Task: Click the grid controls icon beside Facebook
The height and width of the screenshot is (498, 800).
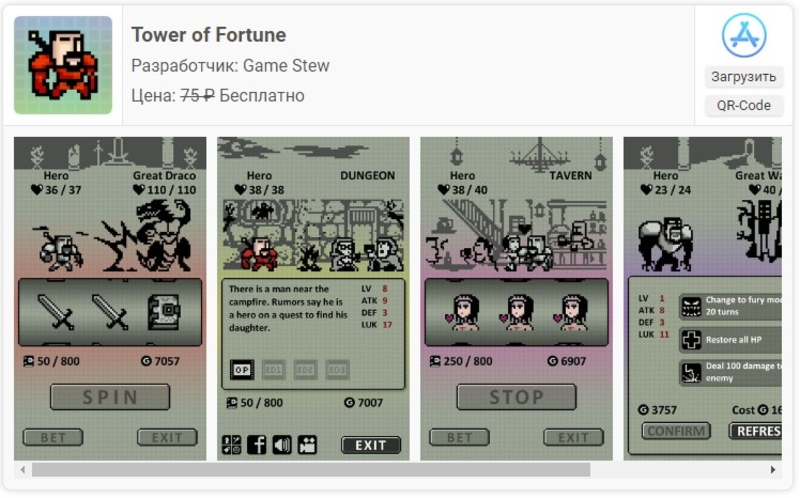Action: tap(232, 444)
